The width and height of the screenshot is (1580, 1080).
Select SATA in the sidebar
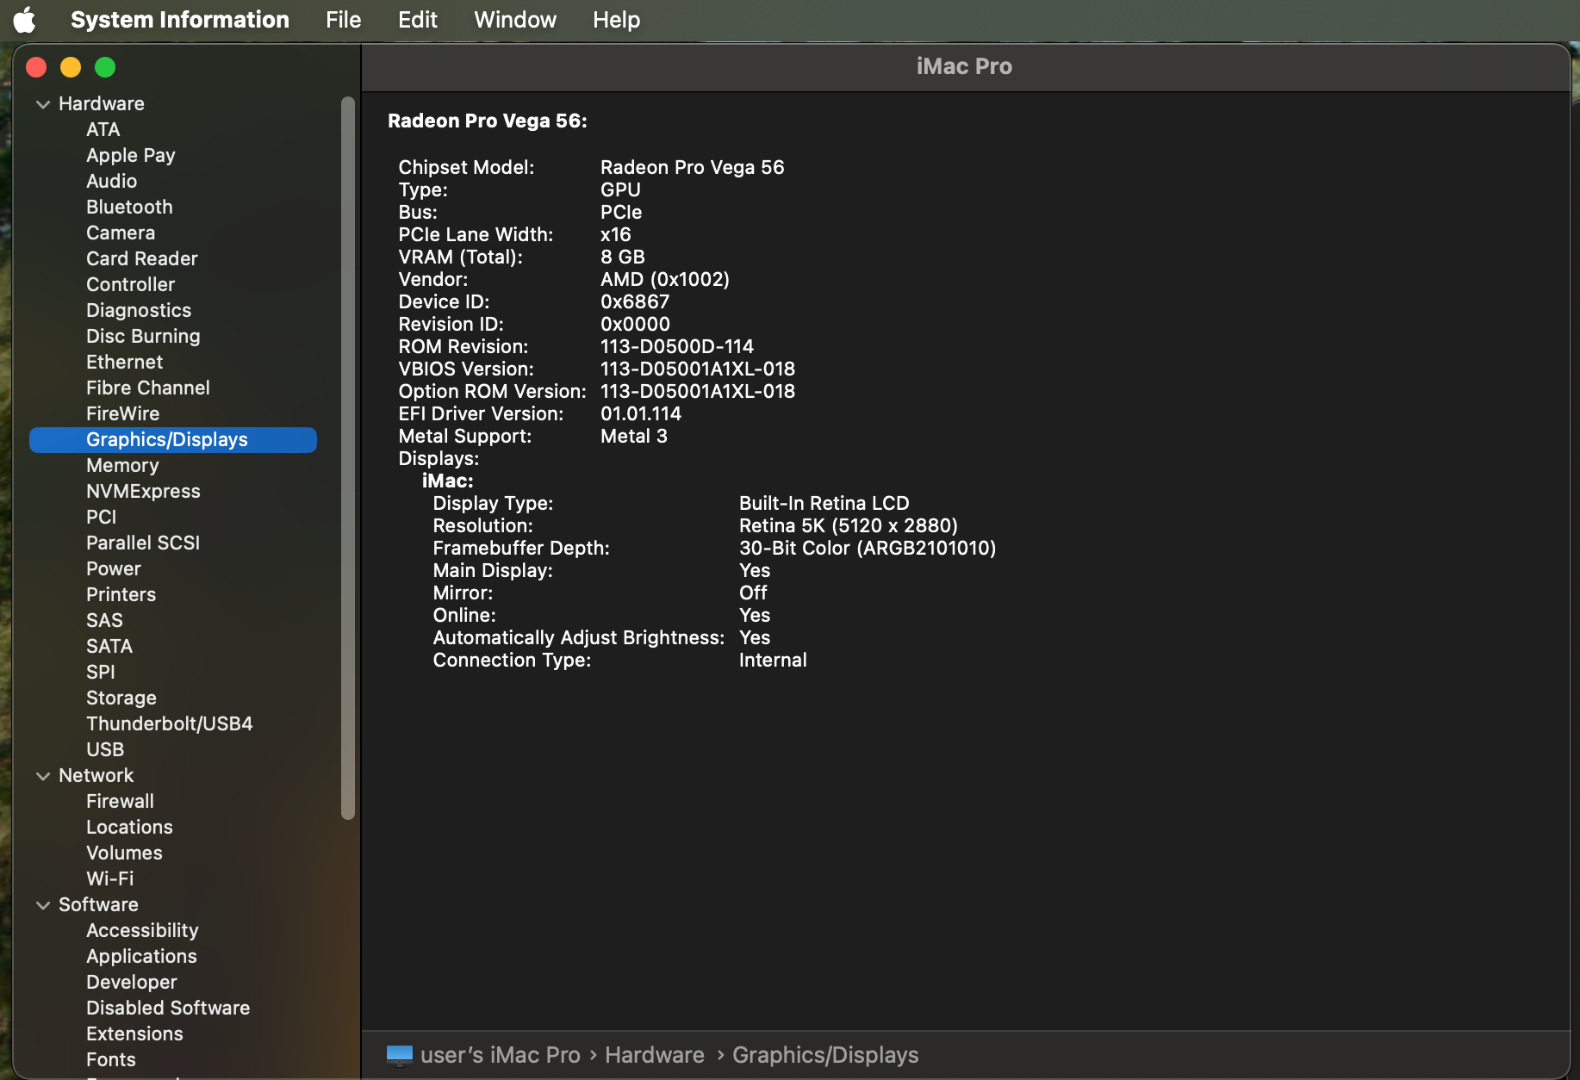109,647
